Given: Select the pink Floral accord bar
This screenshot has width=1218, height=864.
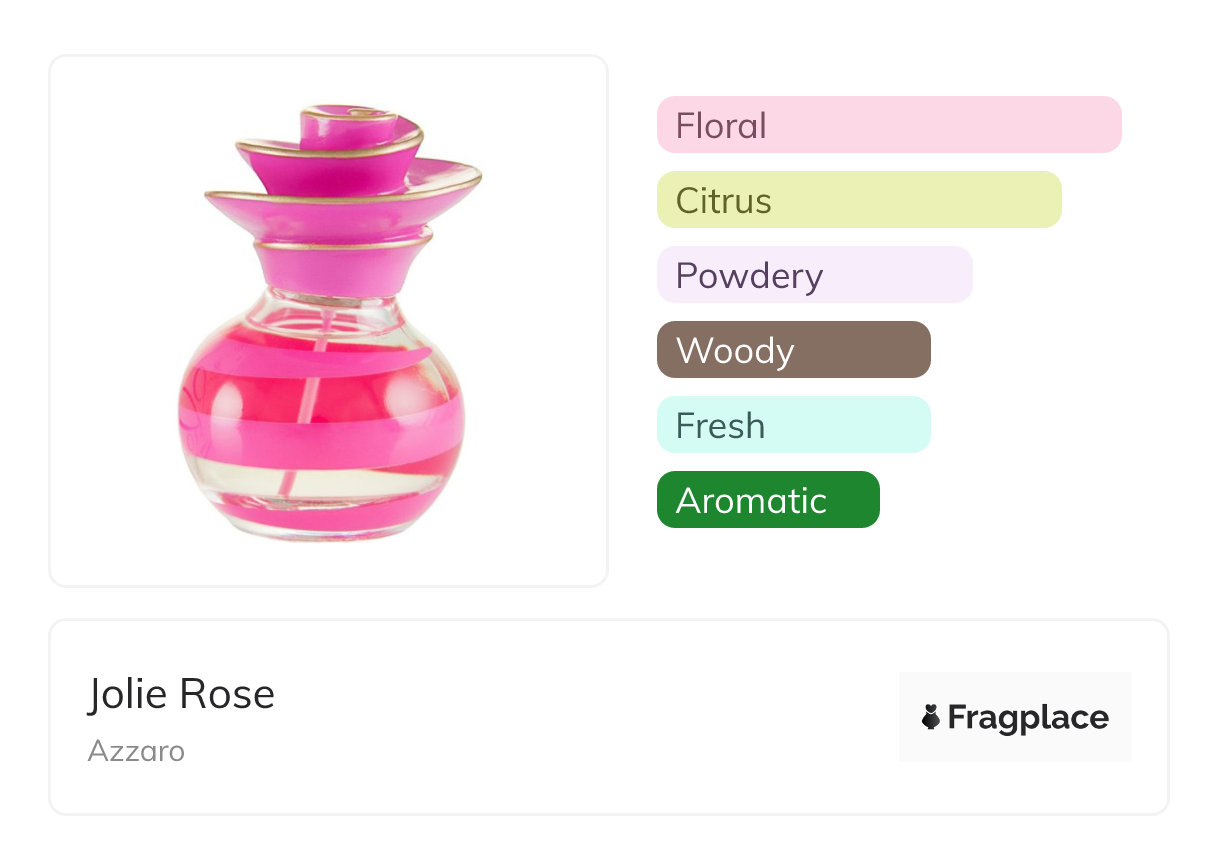Looking at the screenshot, I should tap(888, 125).
